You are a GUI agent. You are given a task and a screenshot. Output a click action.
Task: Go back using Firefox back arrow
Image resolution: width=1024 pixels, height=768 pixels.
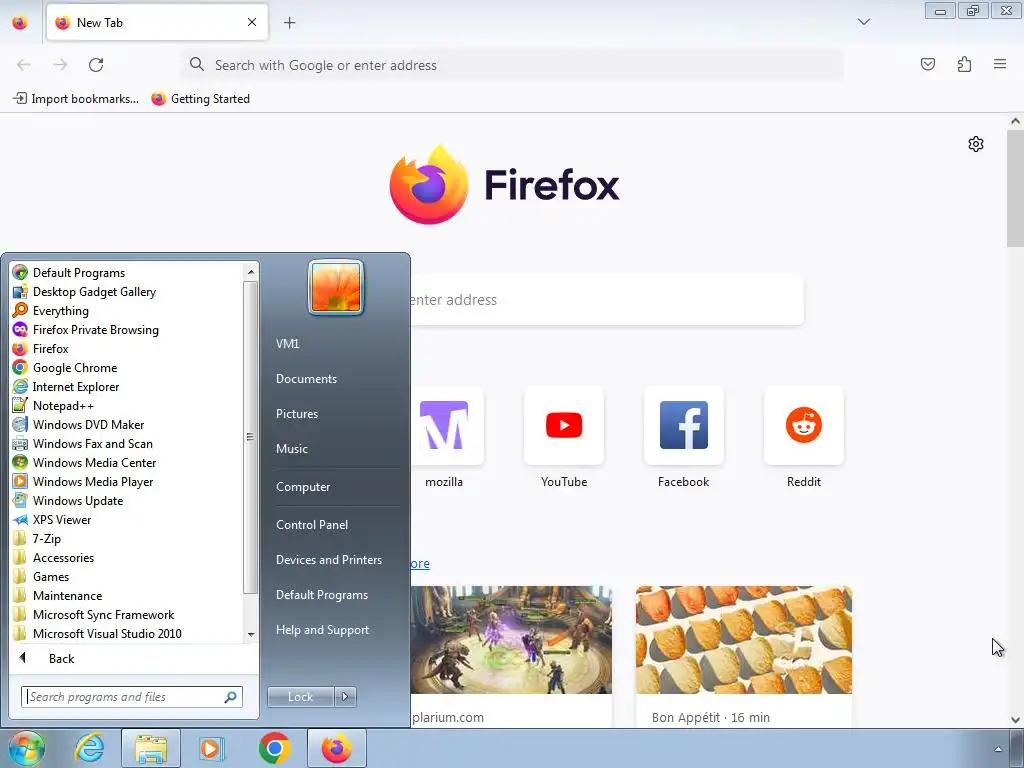pos(24,65)
